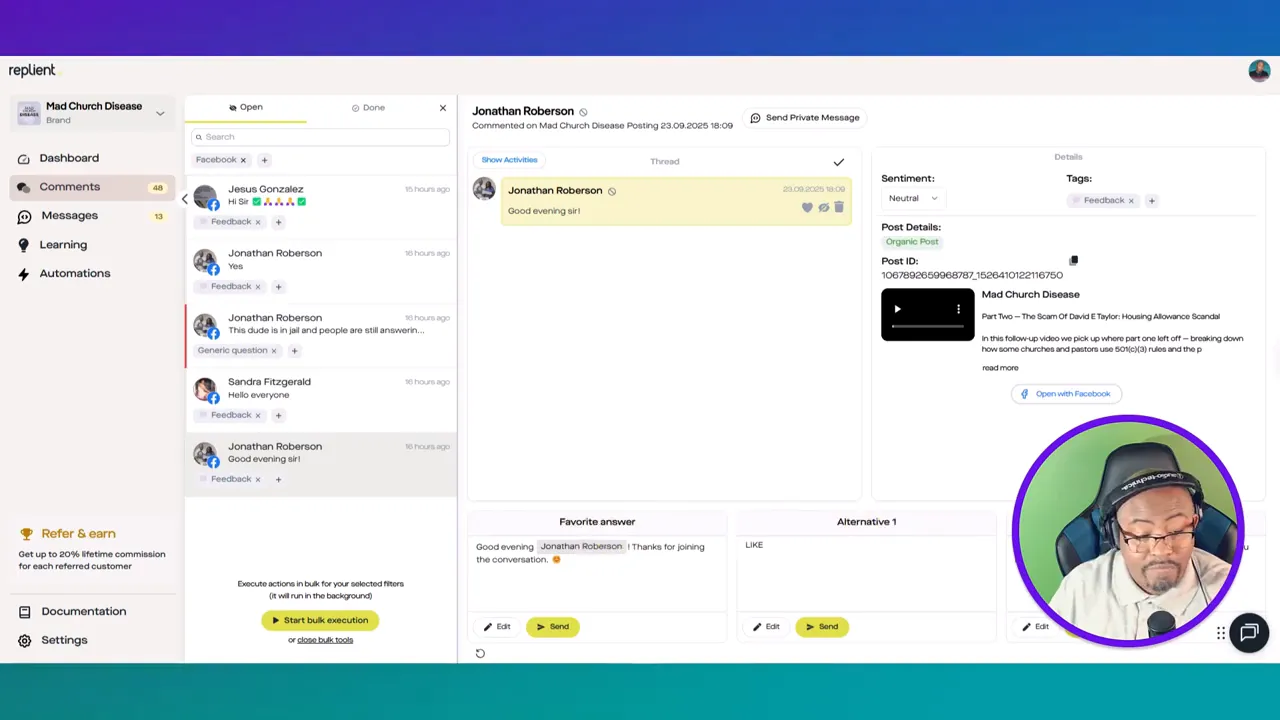Click block icon beside name in thread bubble
The height and width of the screenshot is (720, 1280).
point(612,191)
